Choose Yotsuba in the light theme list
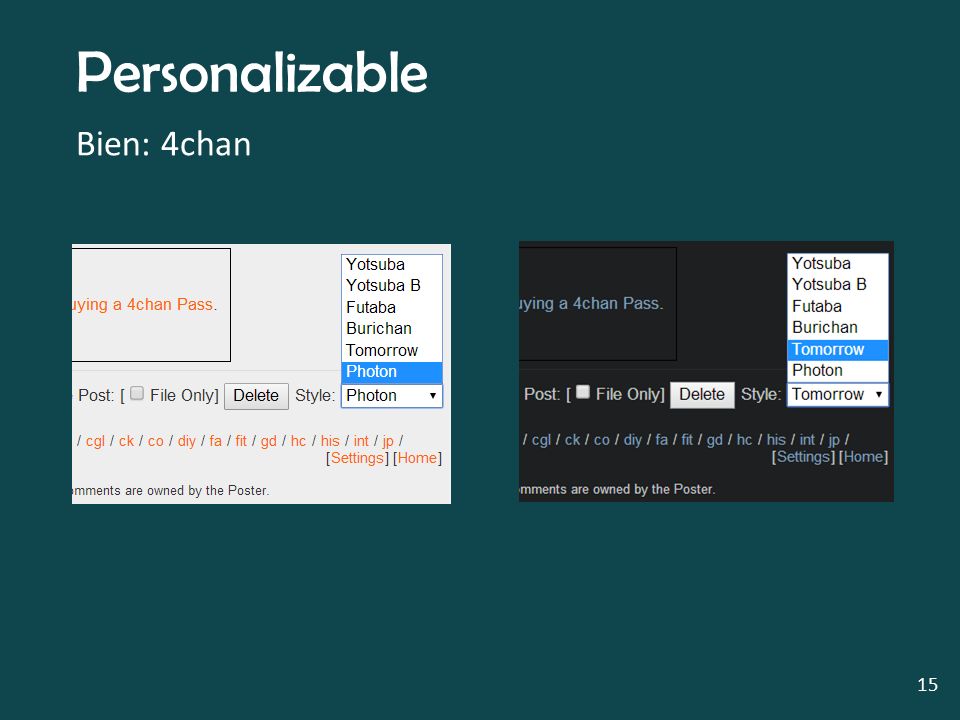This screenshot has height=720, width=960. [x=392, y=264]
